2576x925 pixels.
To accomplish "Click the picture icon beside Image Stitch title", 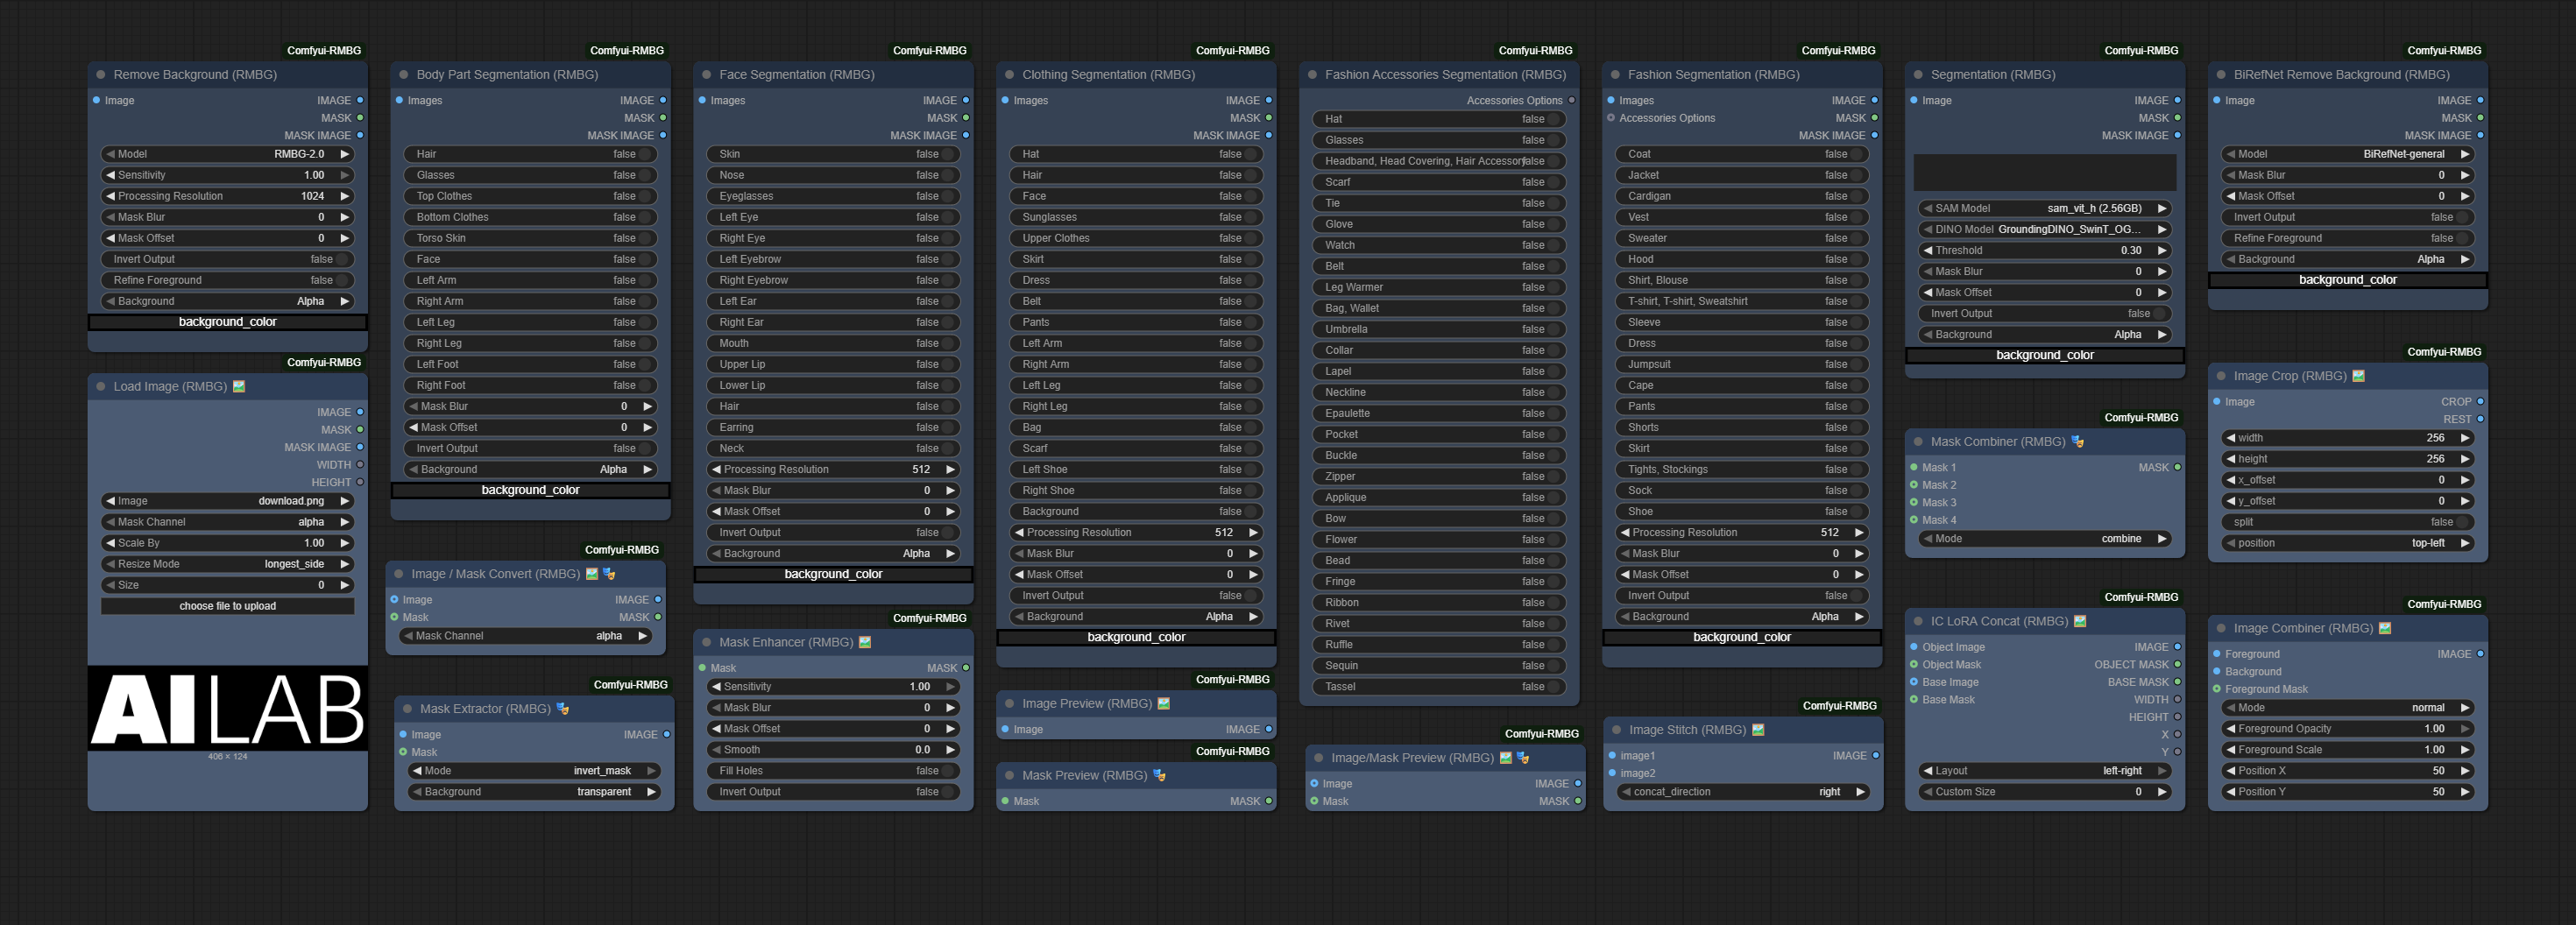I will pyautogui.click(x=1758, y=730).
